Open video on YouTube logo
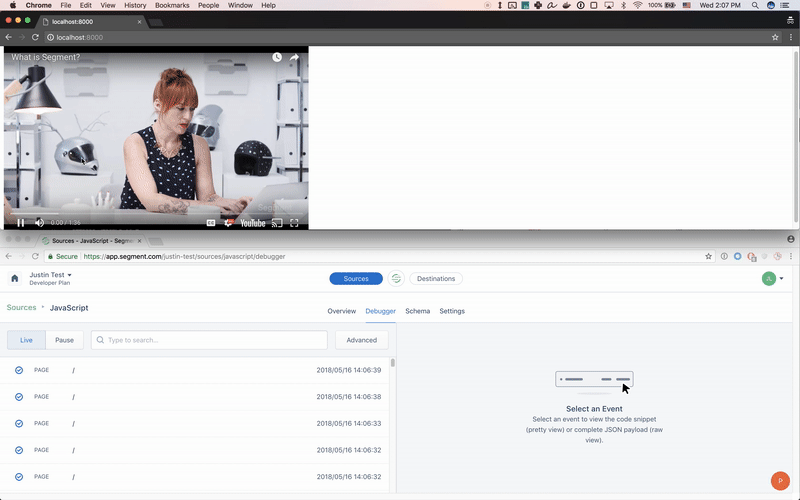Image resolution: width=800 pixels, height=500 pixels. tap(253, 223)
